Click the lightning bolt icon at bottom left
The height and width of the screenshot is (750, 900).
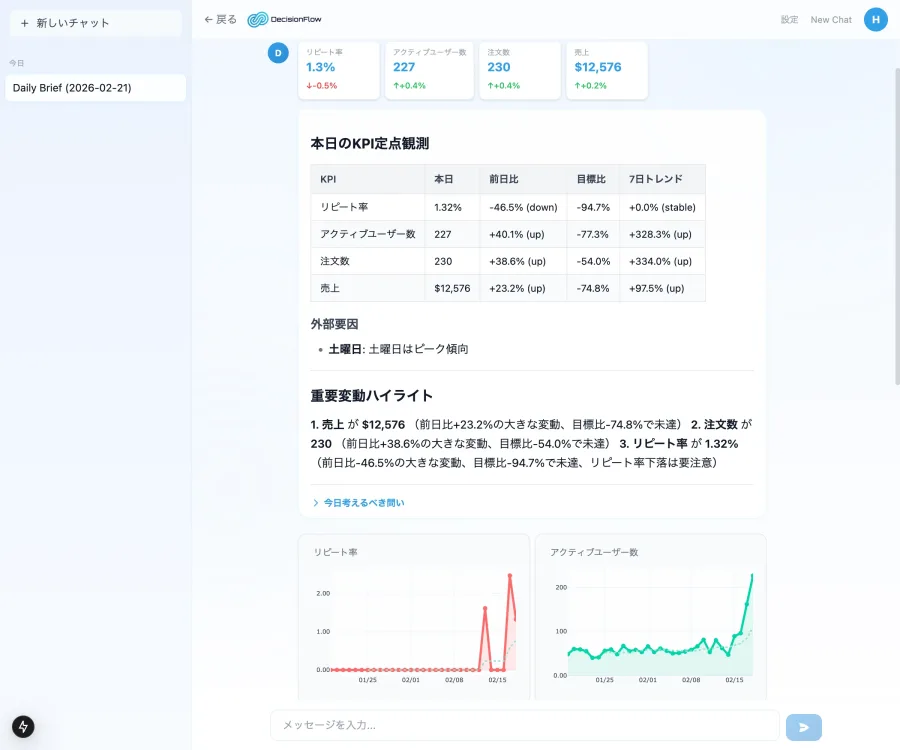[23, 727]
